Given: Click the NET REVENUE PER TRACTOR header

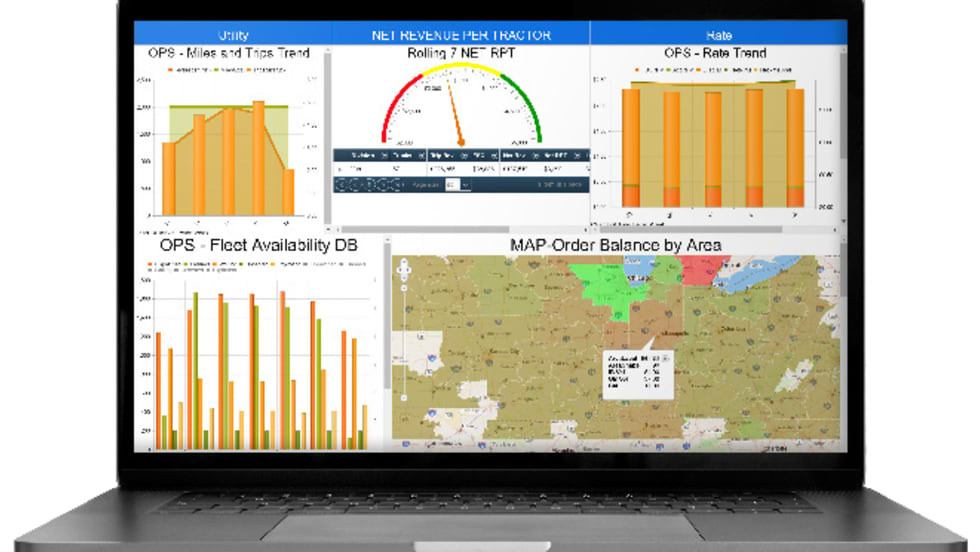Looking at the screenshot, I should click(x=460, y=35).
